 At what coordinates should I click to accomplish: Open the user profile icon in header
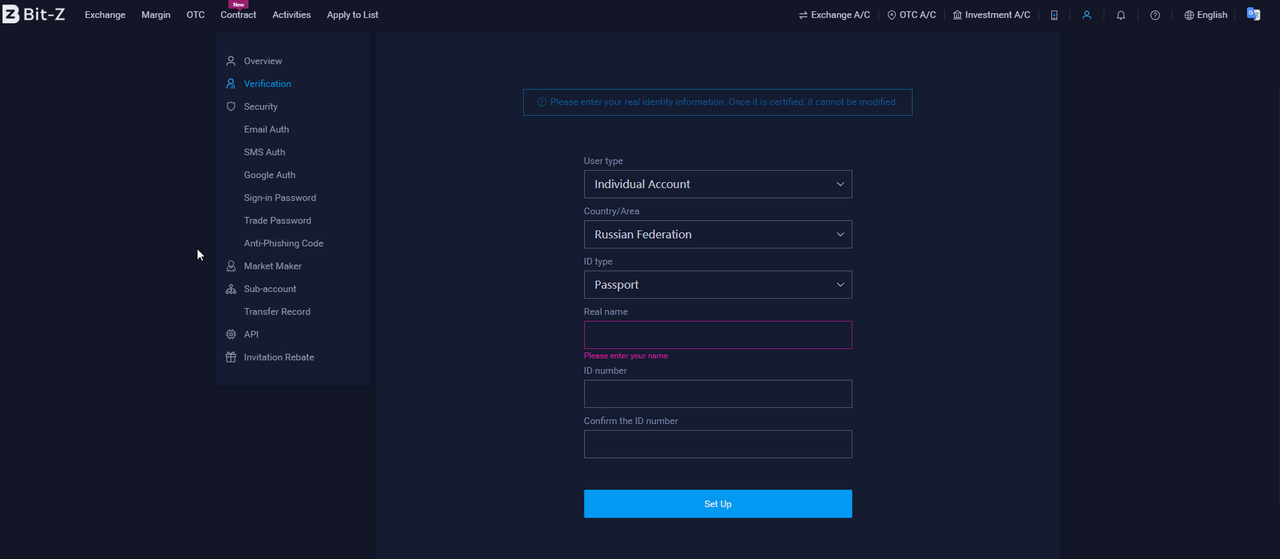click(1087, 15)
